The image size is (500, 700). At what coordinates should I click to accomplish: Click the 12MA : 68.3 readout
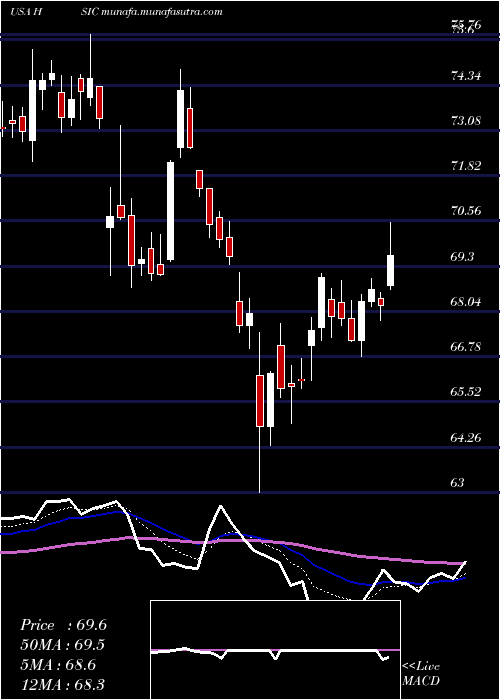[x=63, y=684]
